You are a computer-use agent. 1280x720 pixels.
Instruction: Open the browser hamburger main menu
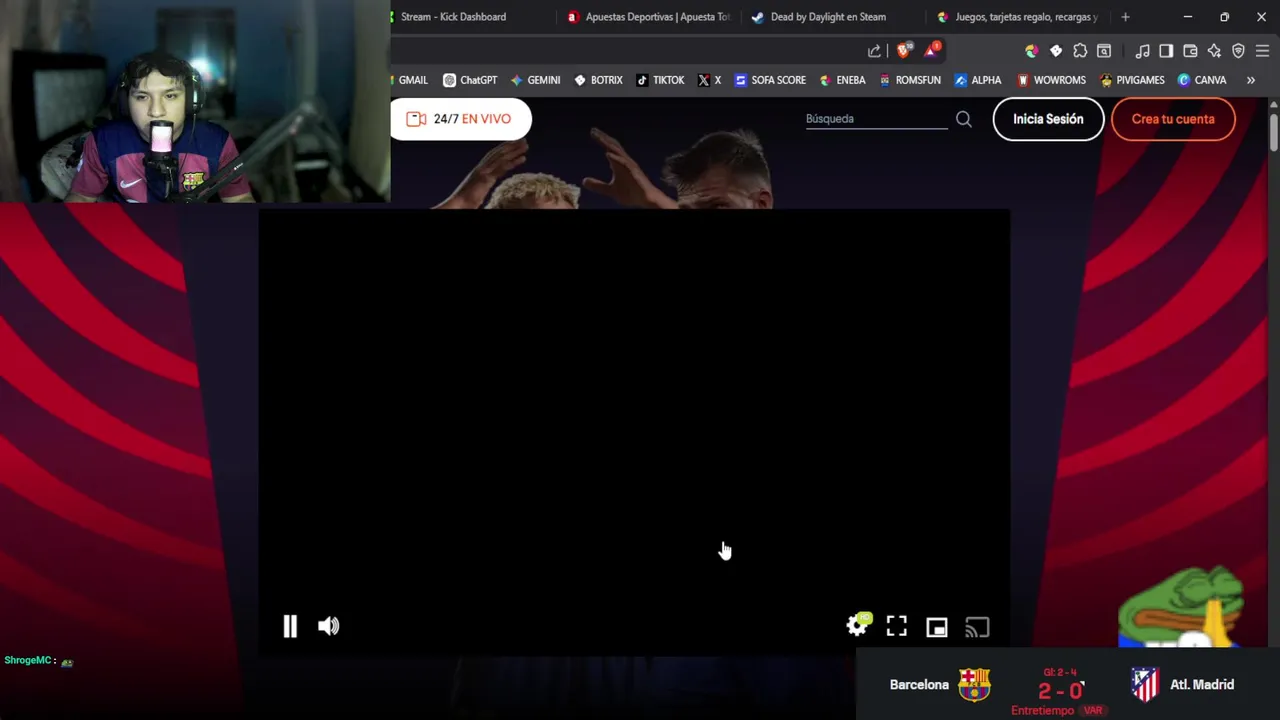[x=1262, y=51]
